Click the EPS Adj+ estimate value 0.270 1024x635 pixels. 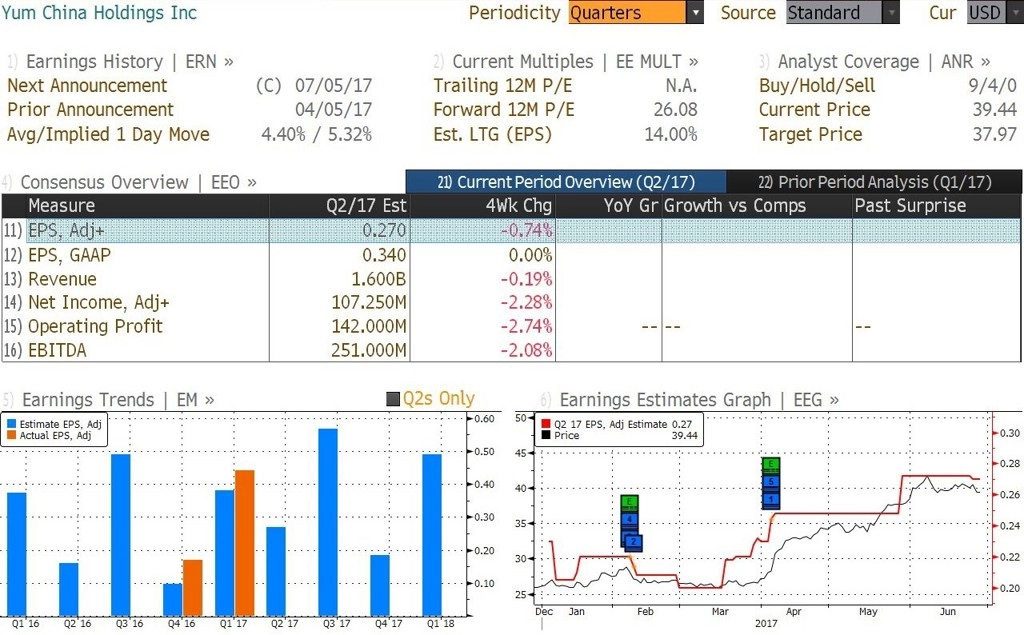click(x=384, y=231)
